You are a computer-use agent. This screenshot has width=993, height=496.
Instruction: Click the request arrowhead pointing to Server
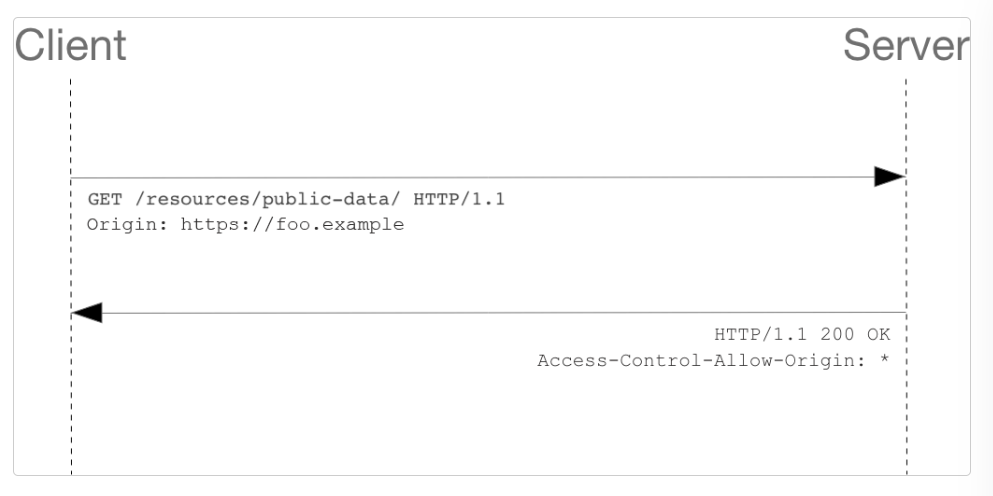(x=890, y=177)
